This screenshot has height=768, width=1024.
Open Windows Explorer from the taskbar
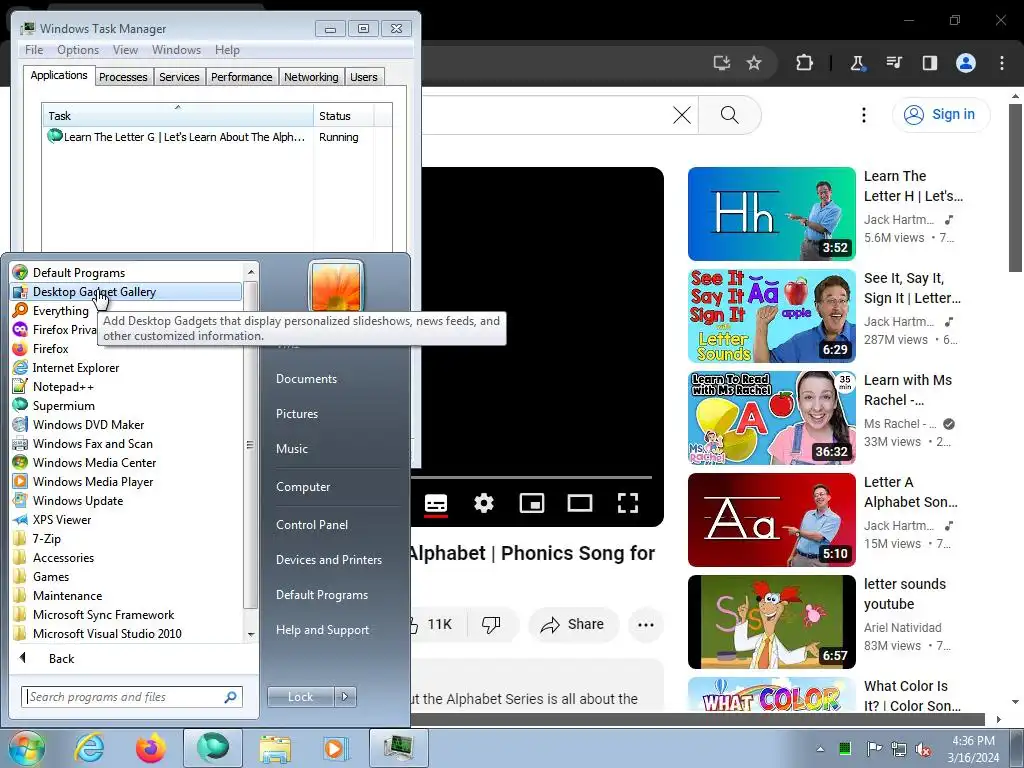(275, 748)
